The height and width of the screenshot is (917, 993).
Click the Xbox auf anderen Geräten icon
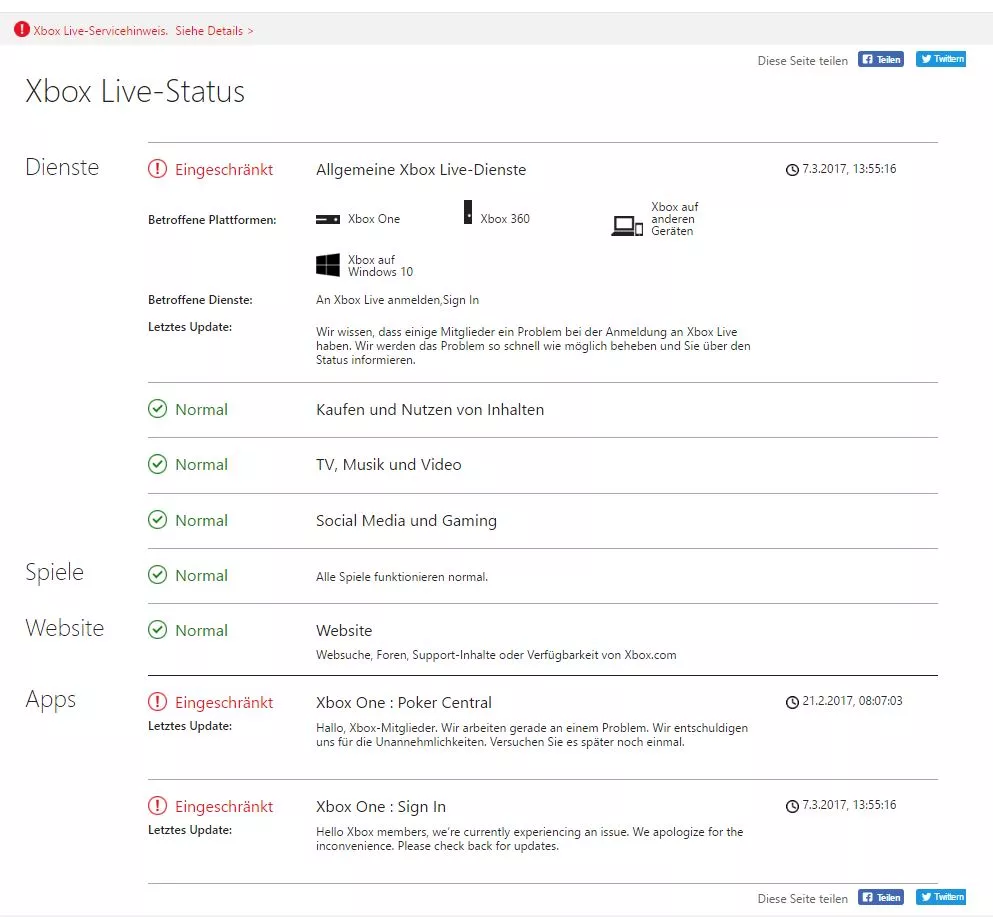[627, 225]
